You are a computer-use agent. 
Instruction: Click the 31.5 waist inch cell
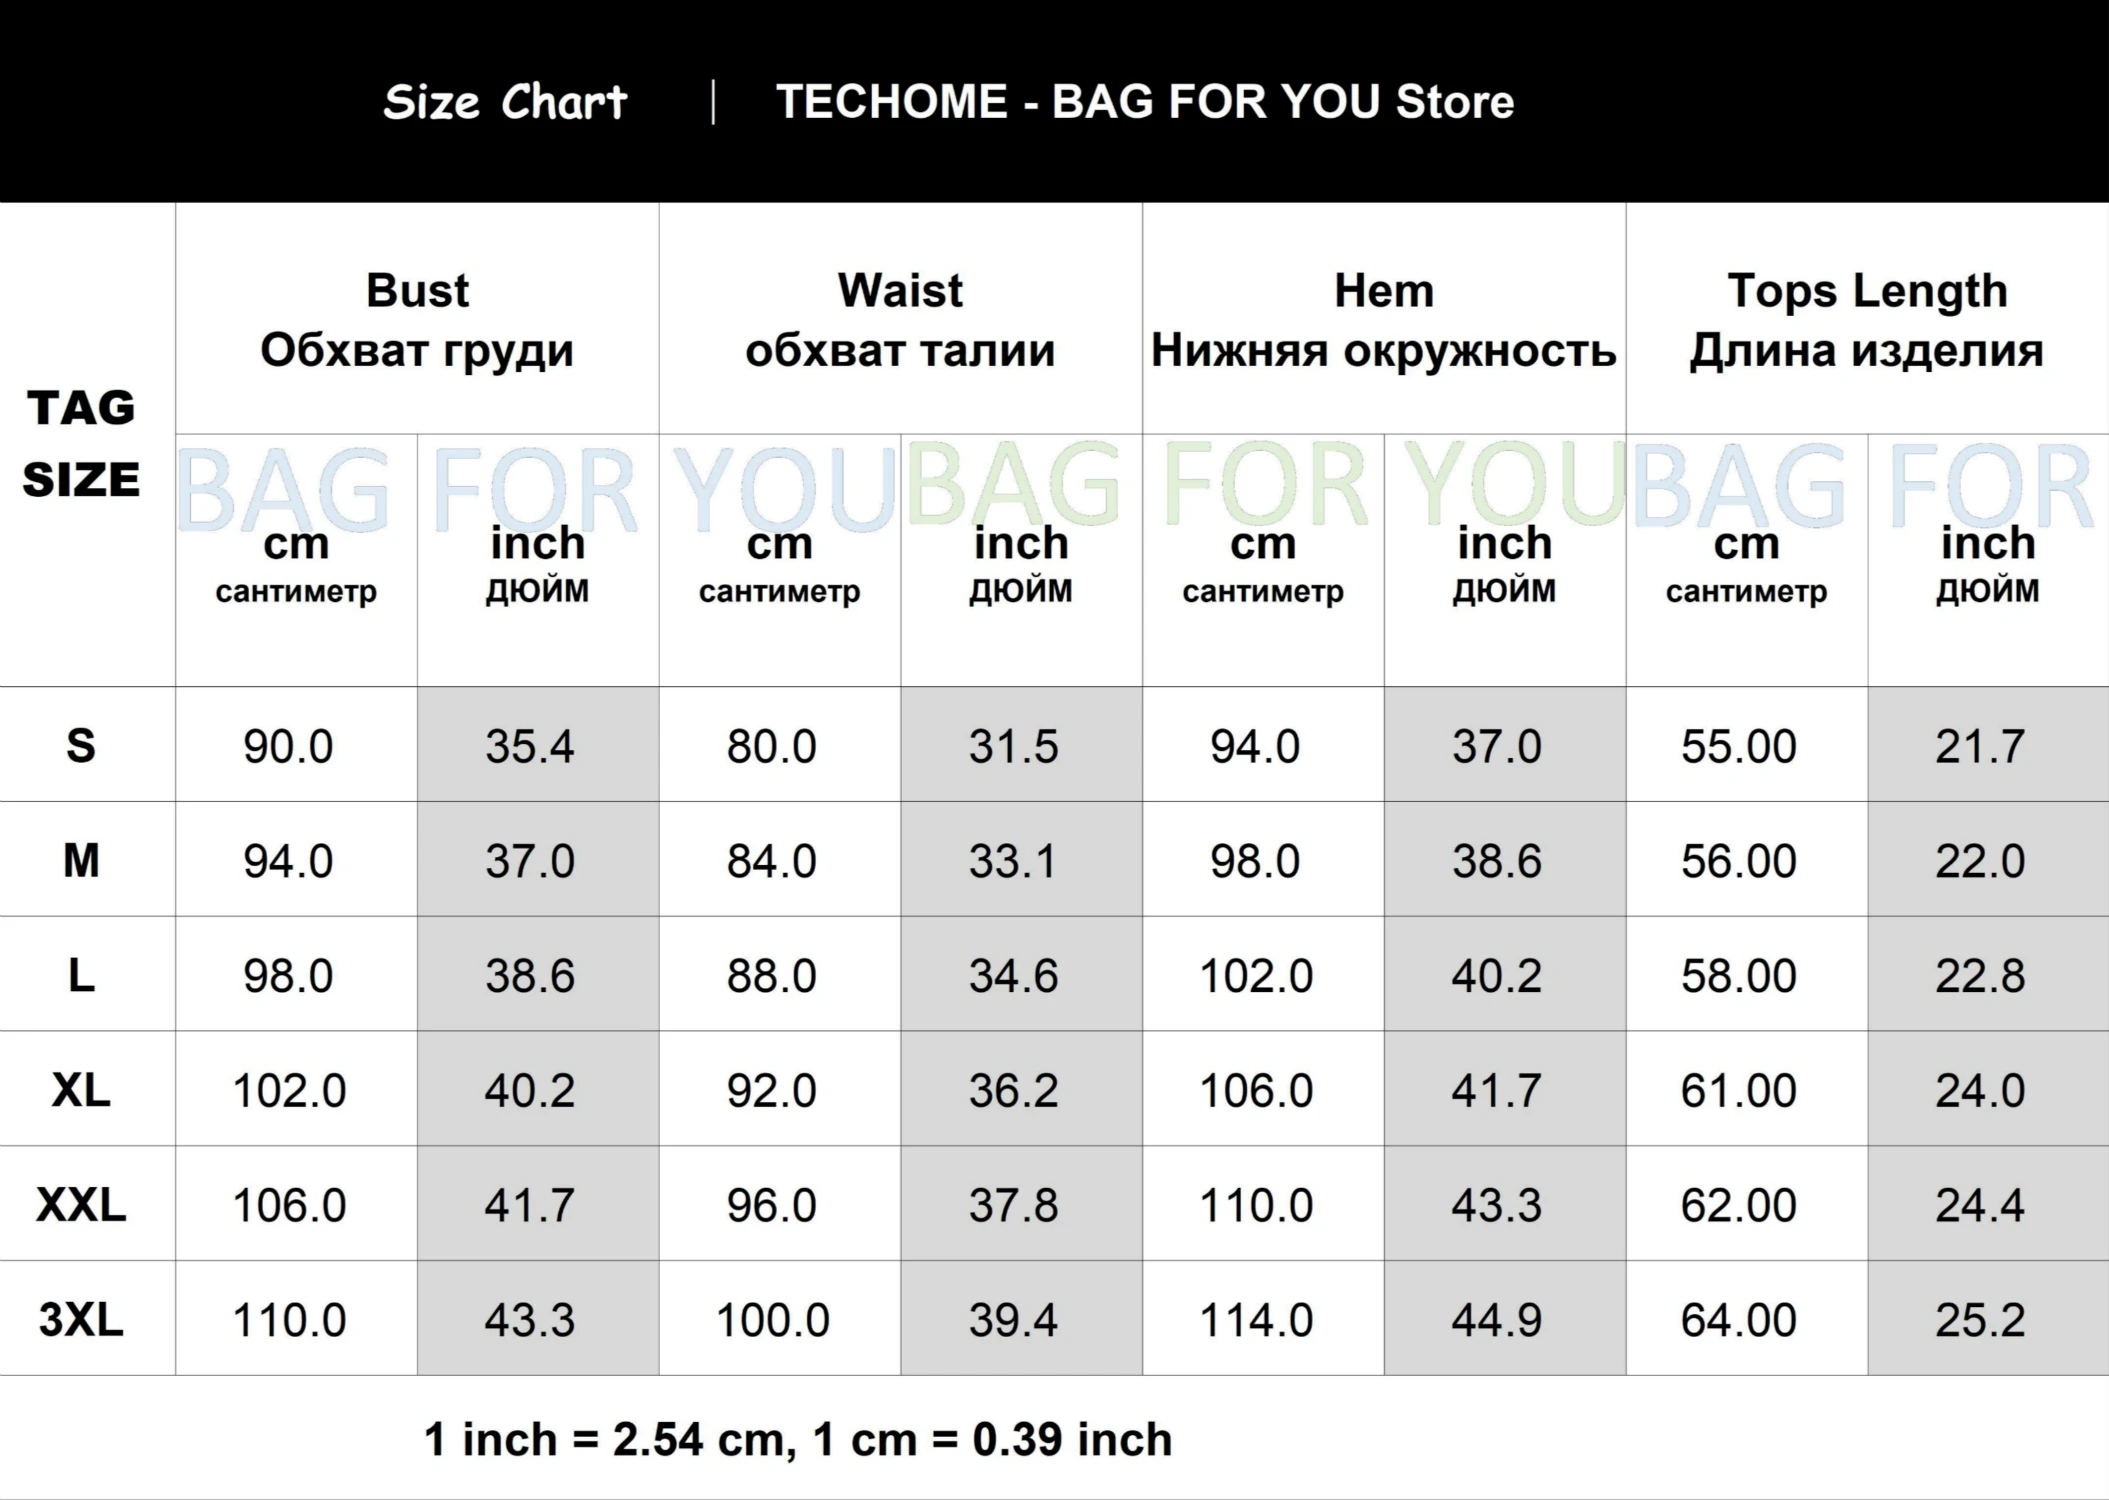1013,746
